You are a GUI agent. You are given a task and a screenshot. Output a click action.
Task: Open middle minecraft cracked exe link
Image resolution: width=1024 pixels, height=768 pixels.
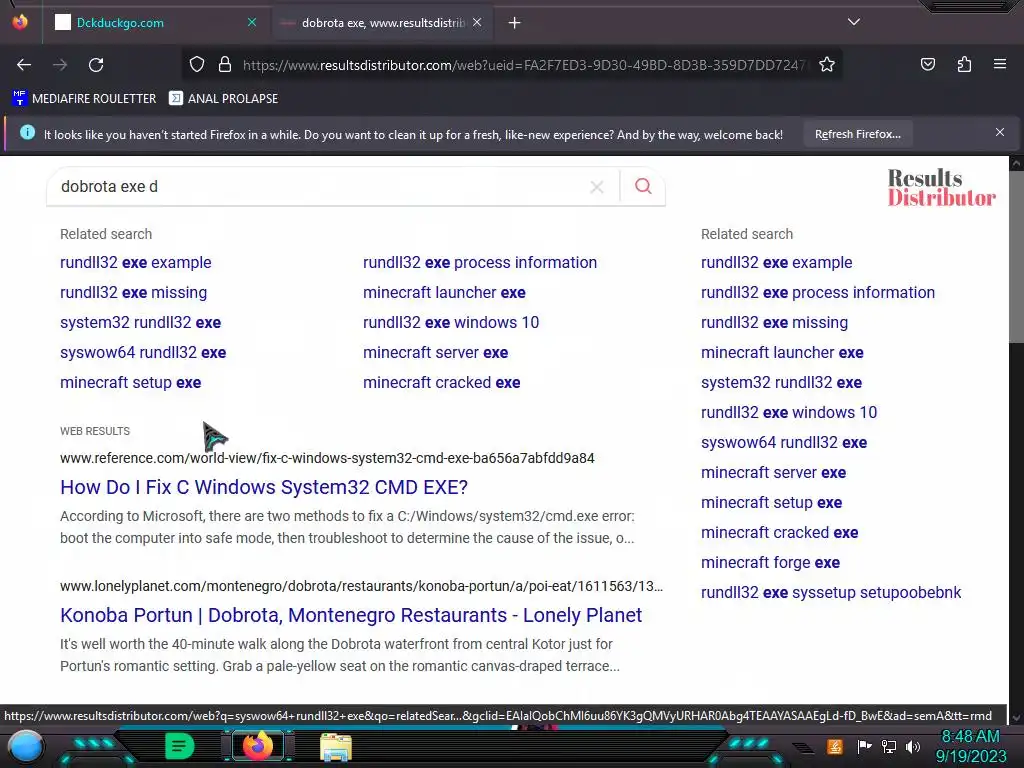pos(441,383)
